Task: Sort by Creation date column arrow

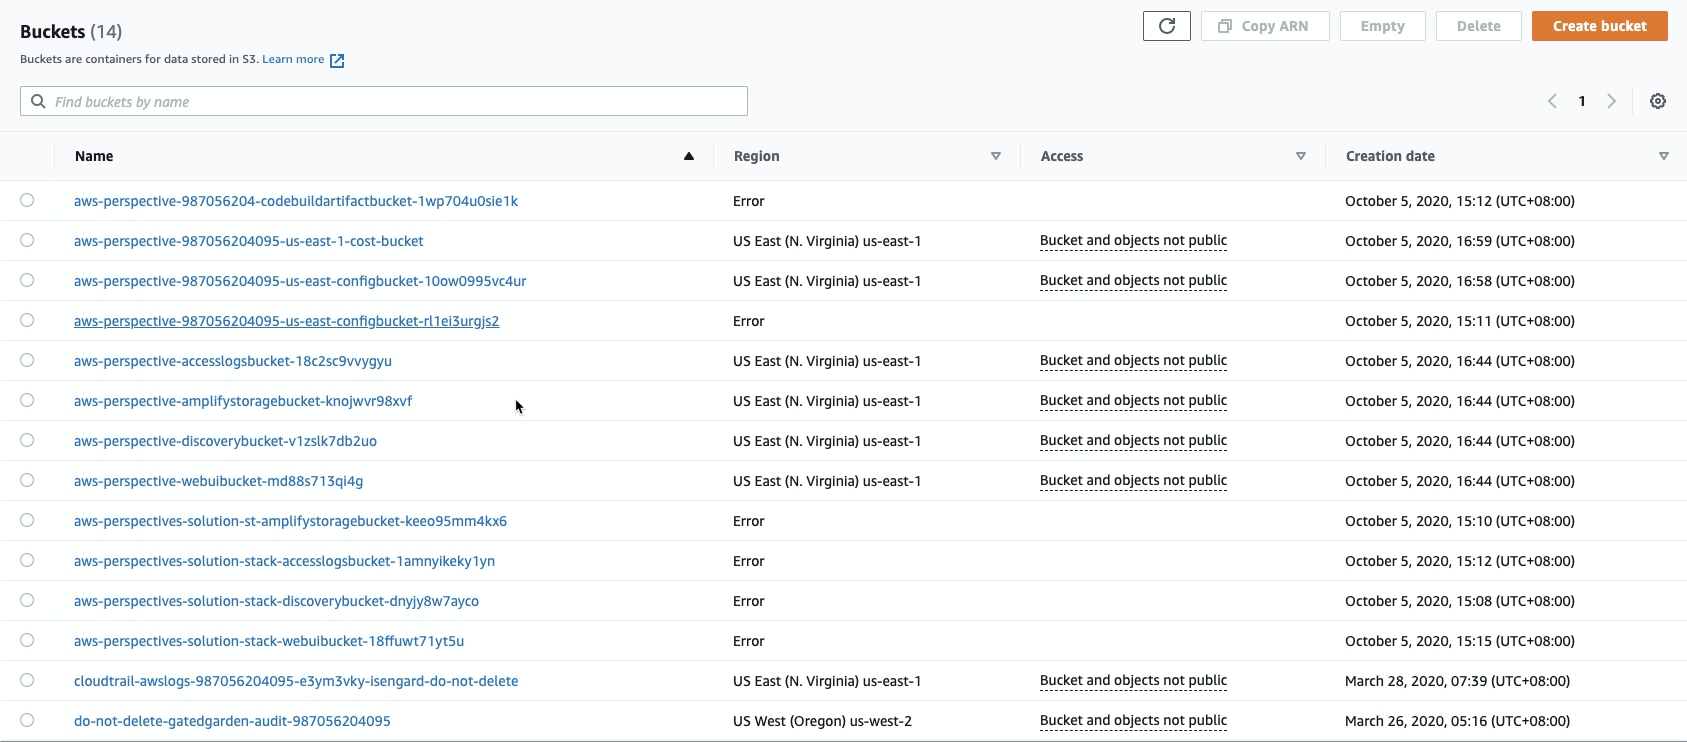Action: pos(1664,156)
